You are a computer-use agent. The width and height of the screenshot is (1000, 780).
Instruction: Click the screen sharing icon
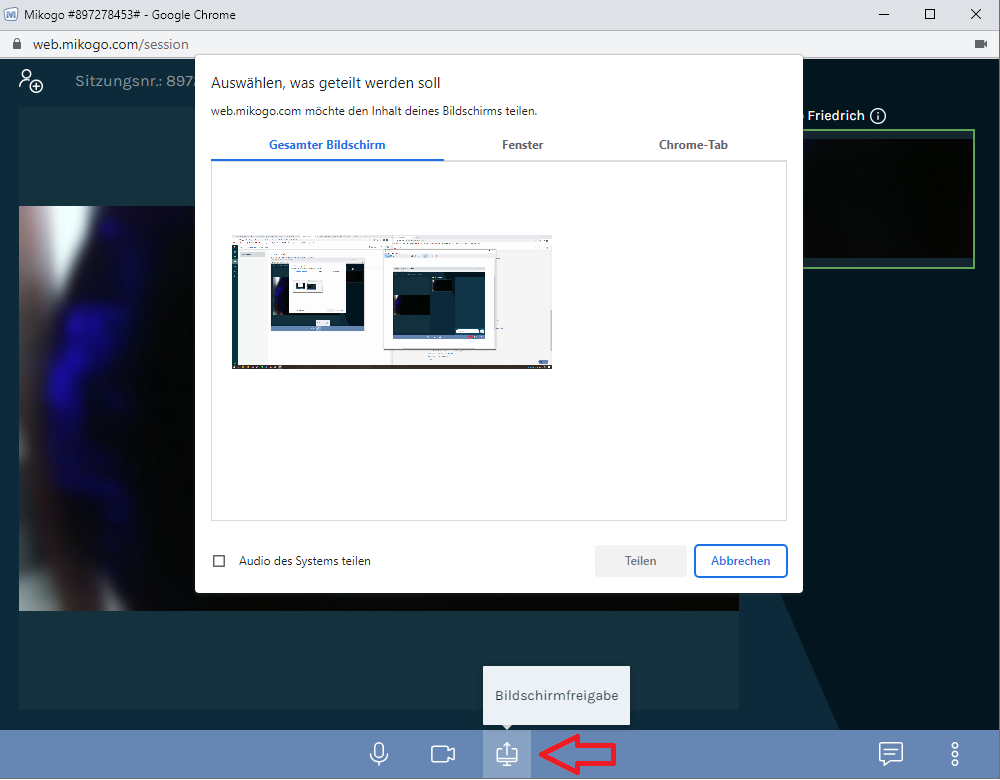(x=507, y=753)
